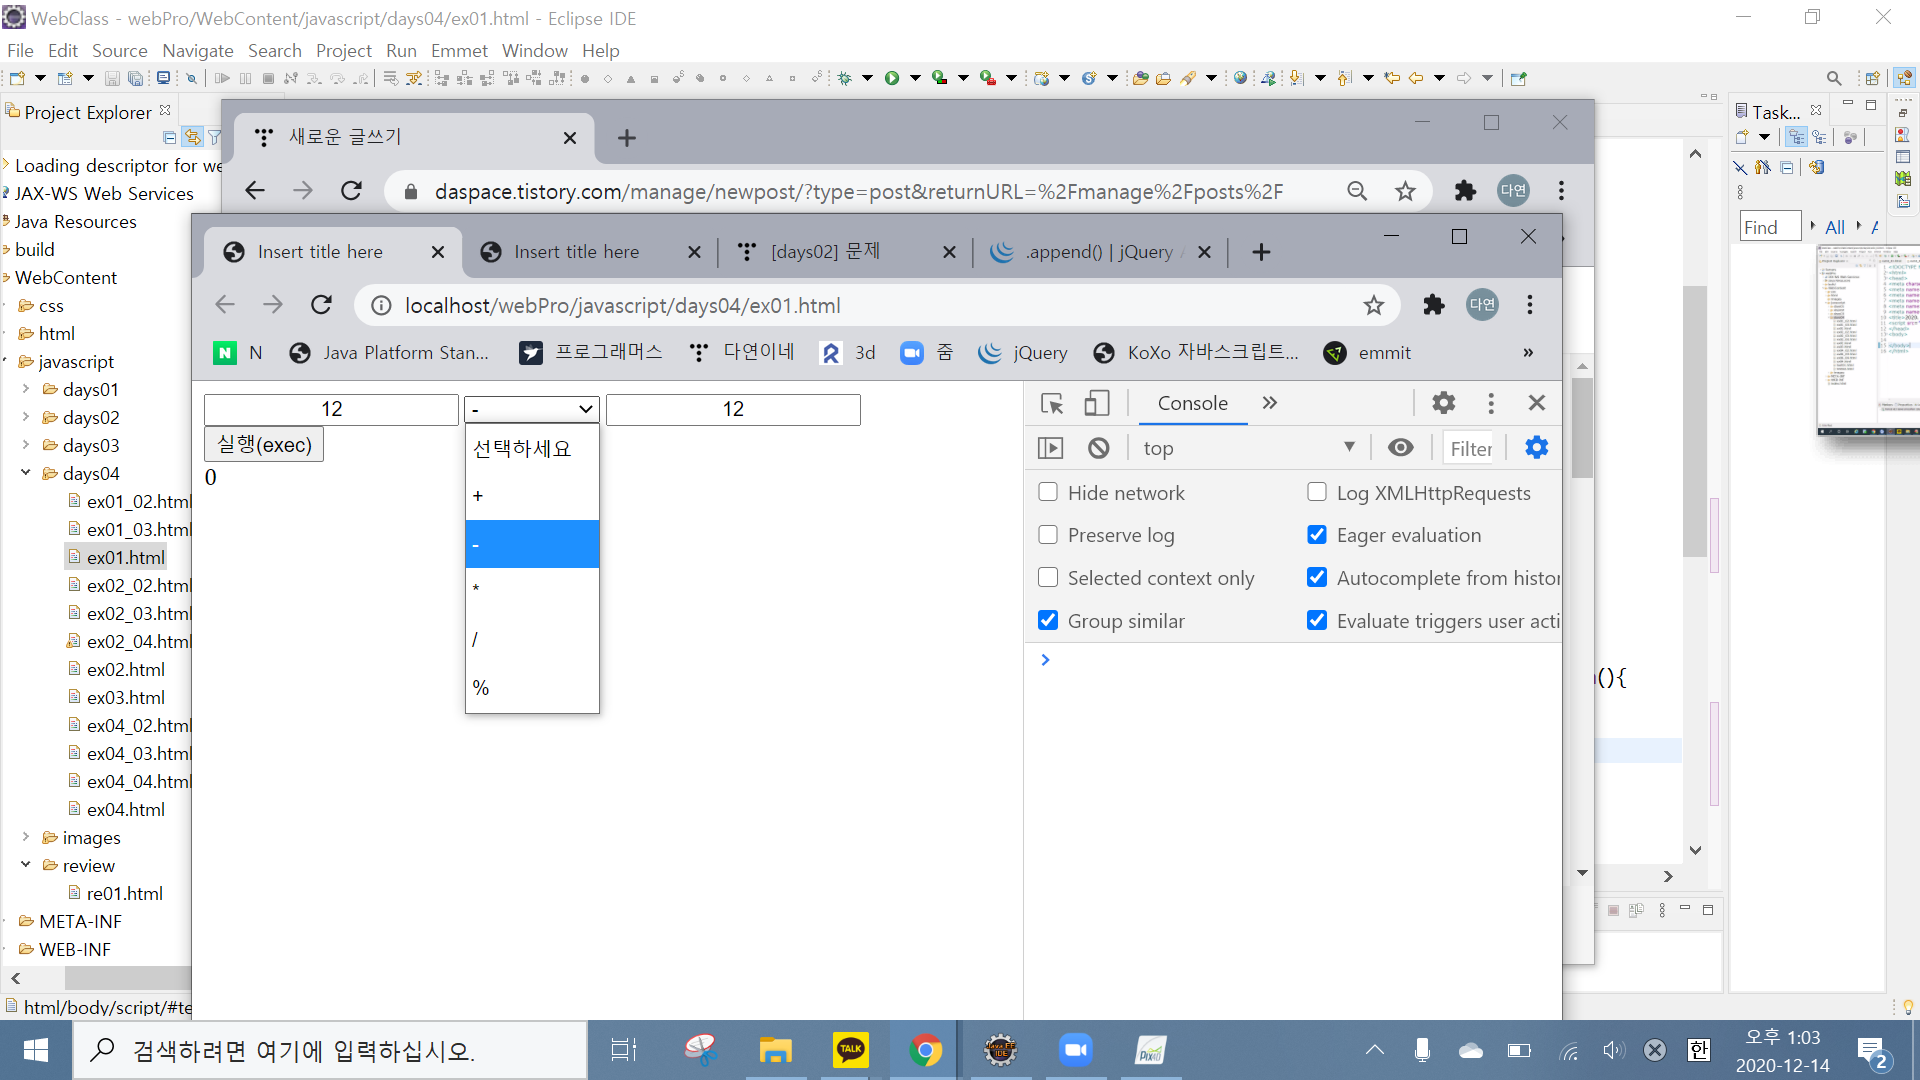Open DevTools settings gear icon
The width and height of the screenshot is (1920, 1080).
[1443, 403]
